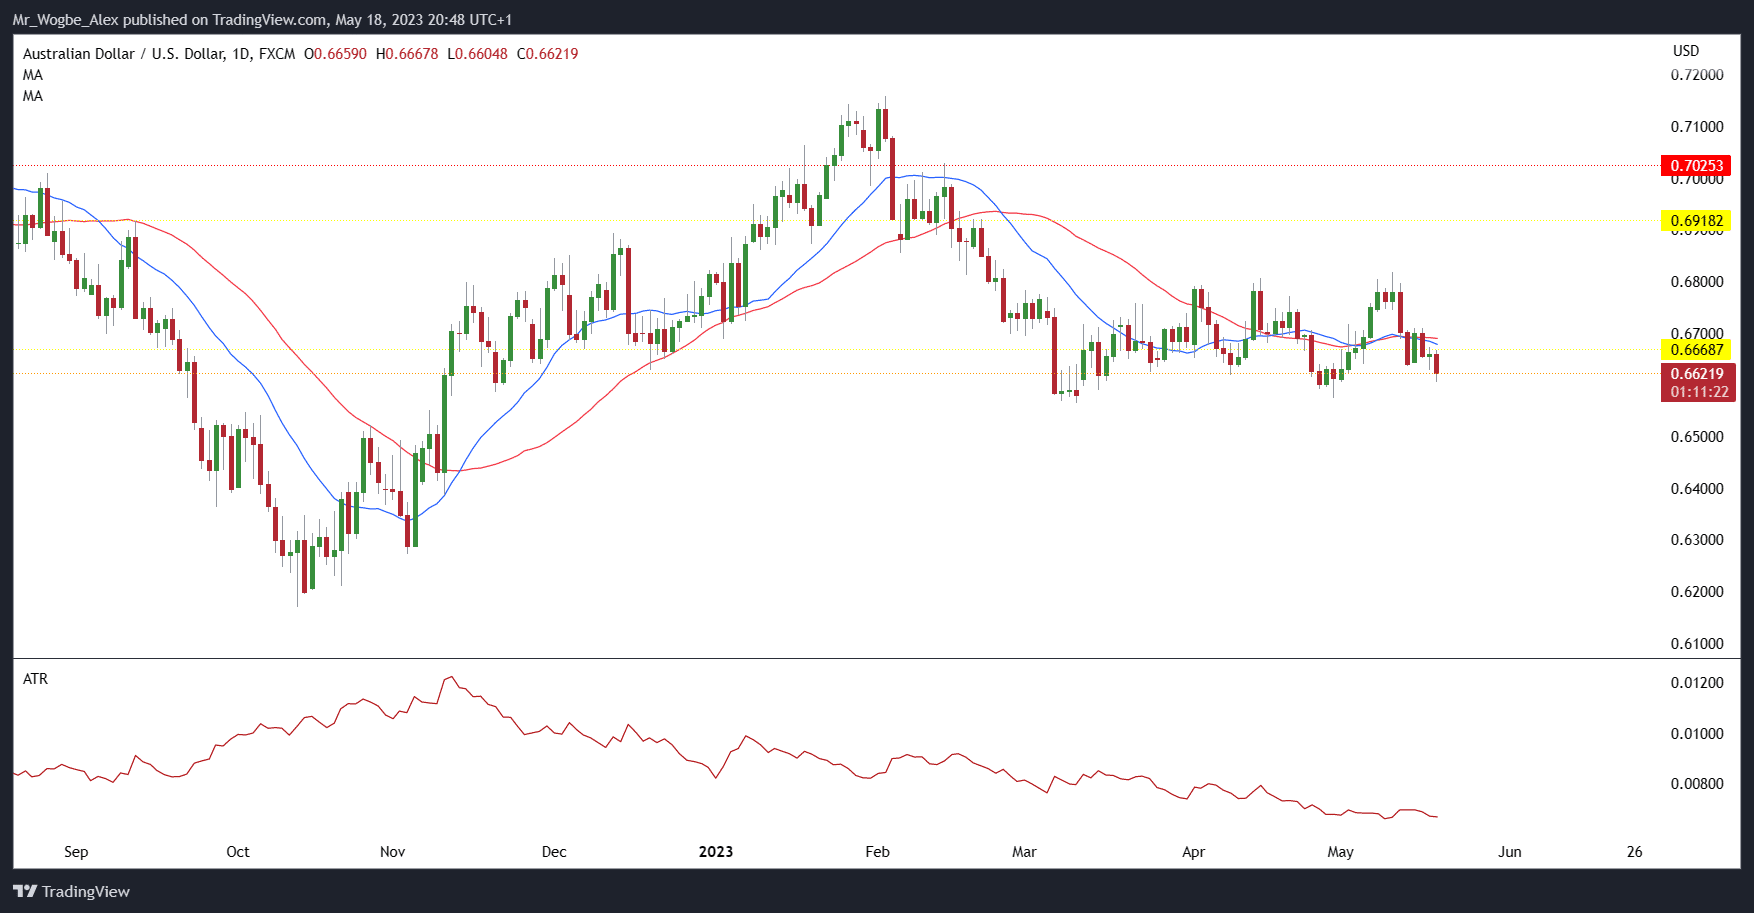Click the Mar label on time axis
The width and height of the screenshot is (1754, 913).
(x=1024, y=852)
